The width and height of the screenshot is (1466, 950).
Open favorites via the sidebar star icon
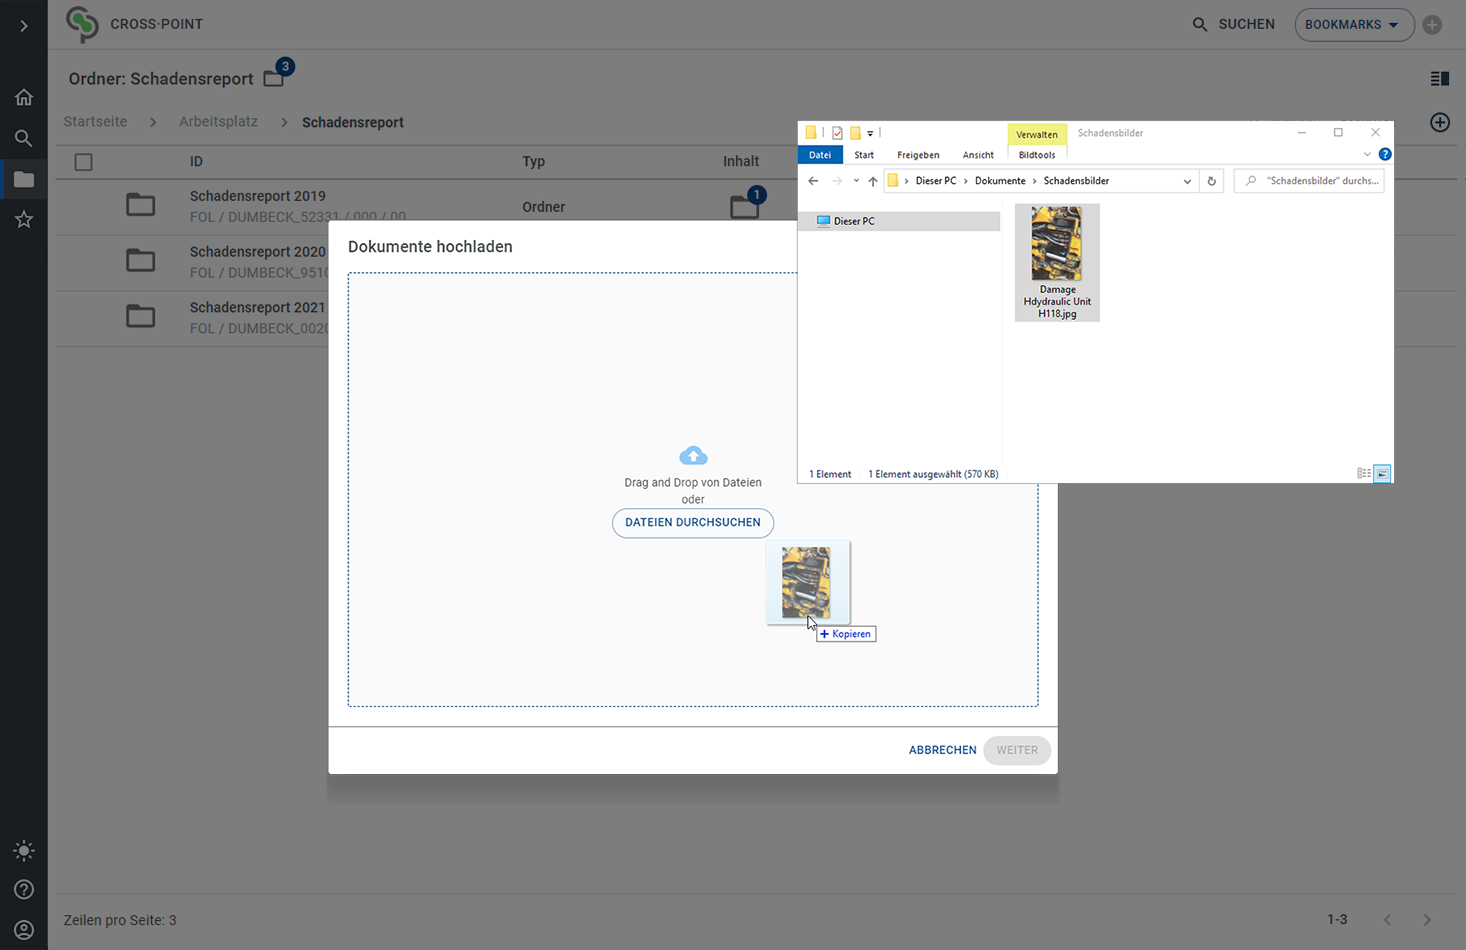(24, 220)
